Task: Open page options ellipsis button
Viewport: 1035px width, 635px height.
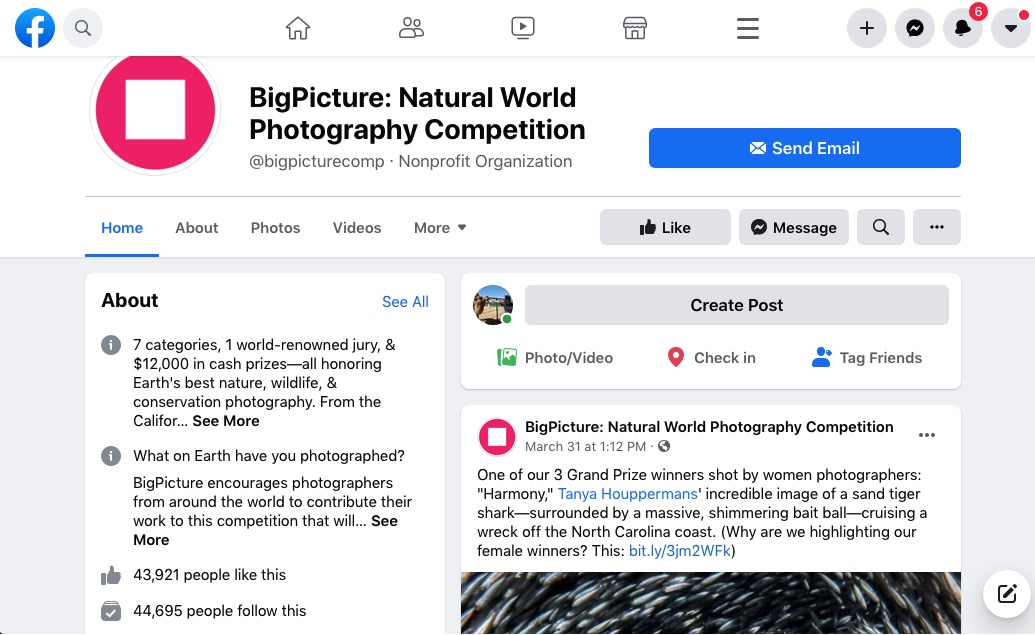Action: click(937, 227)
